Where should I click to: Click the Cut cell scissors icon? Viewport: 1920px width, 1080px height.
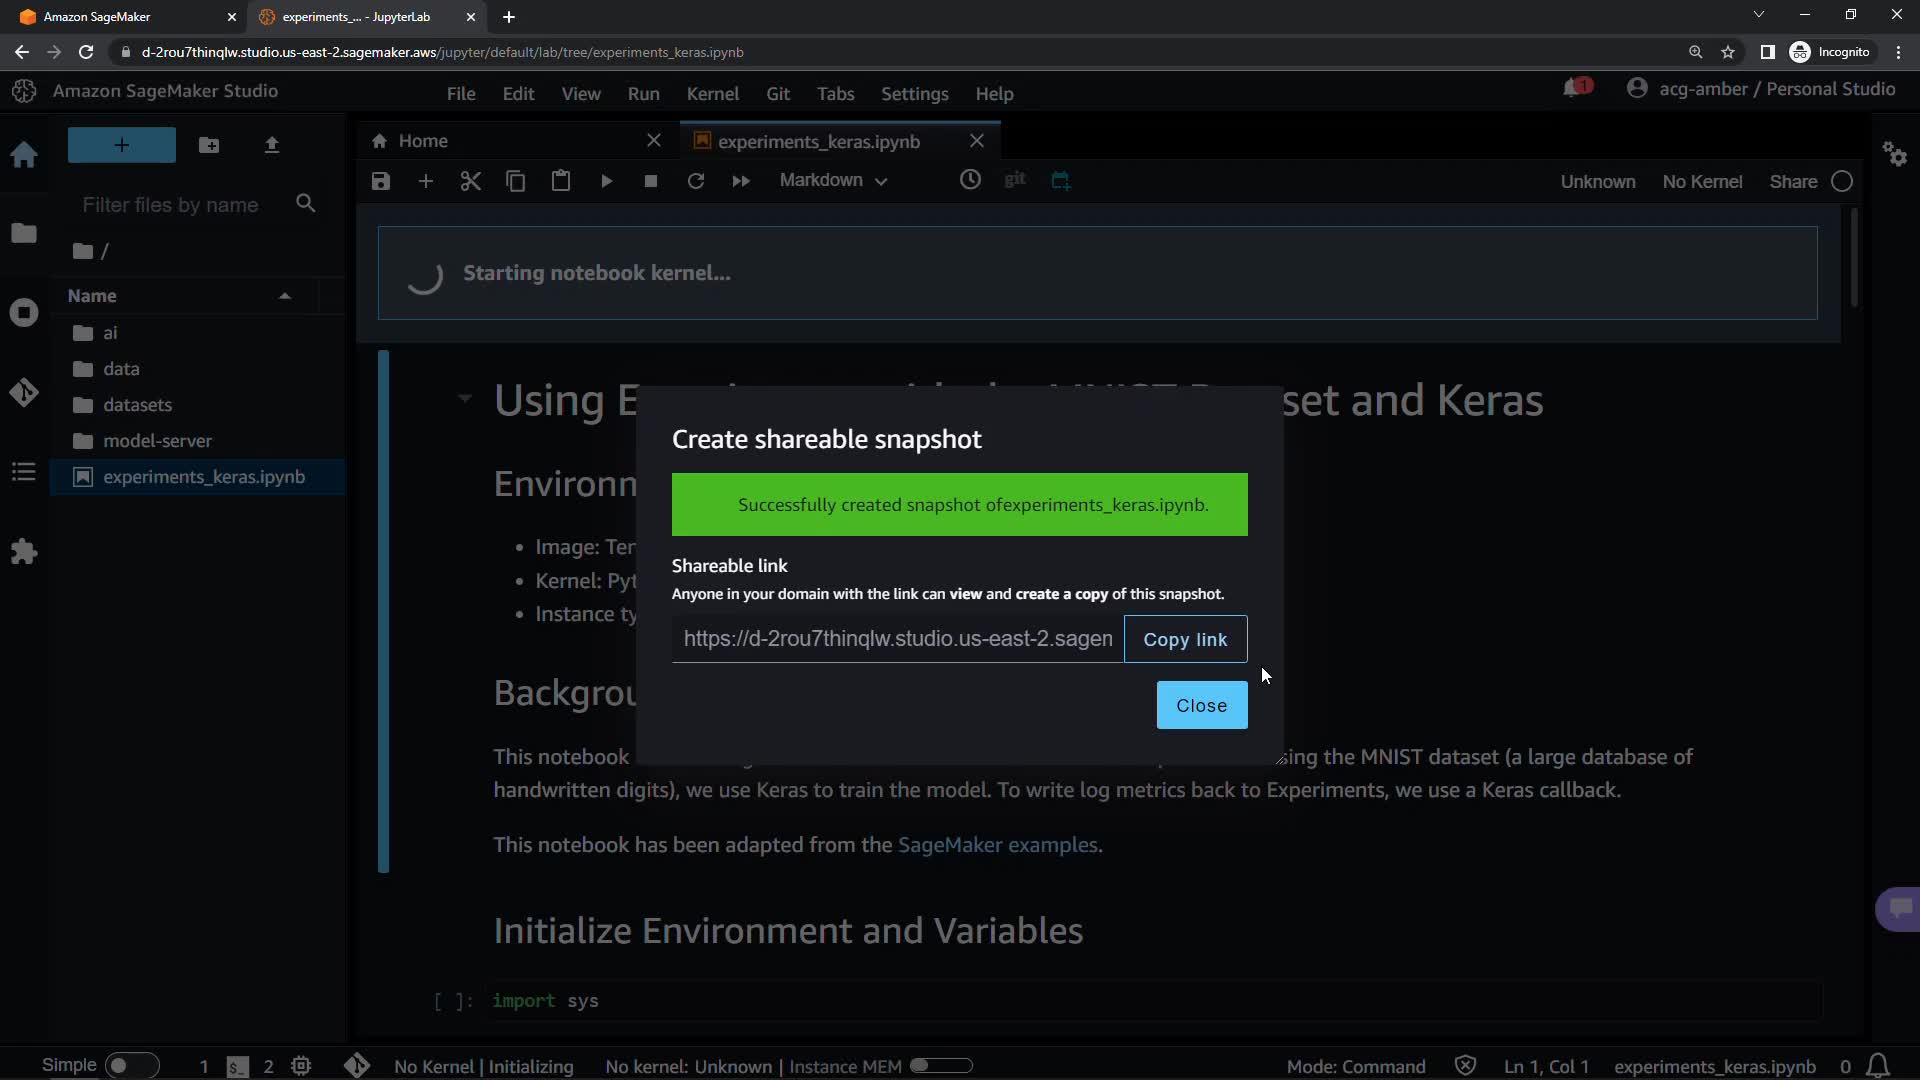[x=470, y=181]
